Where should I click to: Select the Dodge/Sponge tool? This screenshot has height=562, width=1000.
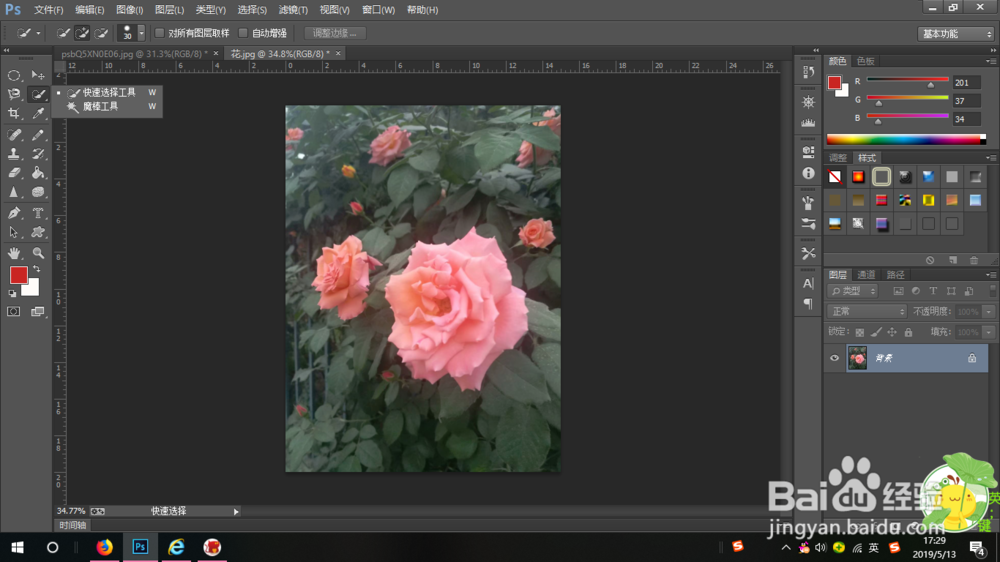tap(38, 192)
